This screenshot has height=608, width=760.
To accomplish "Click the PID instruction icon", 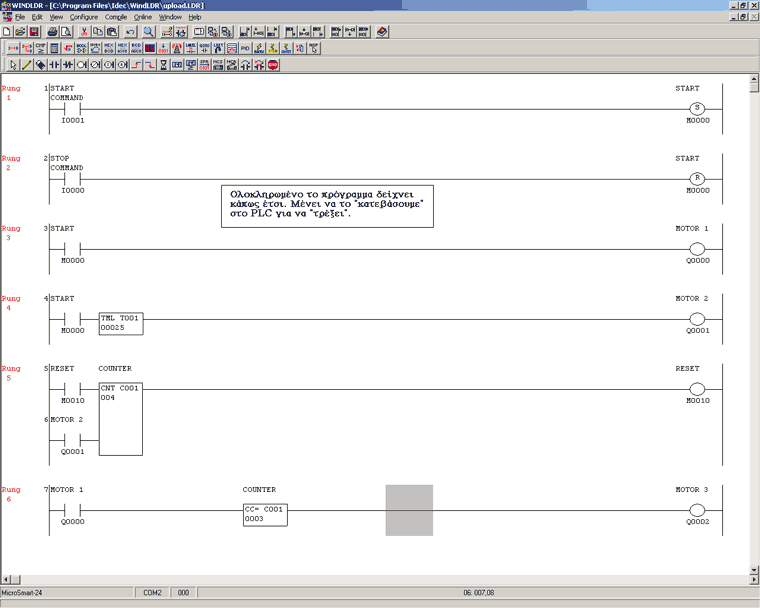I will [x=245, y=48].
